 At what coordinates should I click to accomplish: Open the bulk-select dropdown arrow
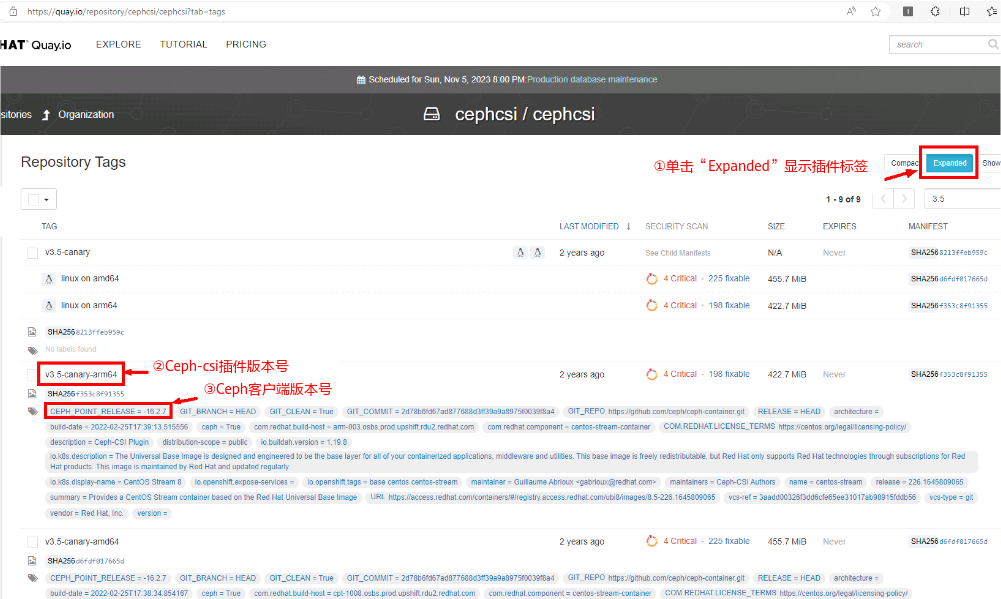click(47, 200)
